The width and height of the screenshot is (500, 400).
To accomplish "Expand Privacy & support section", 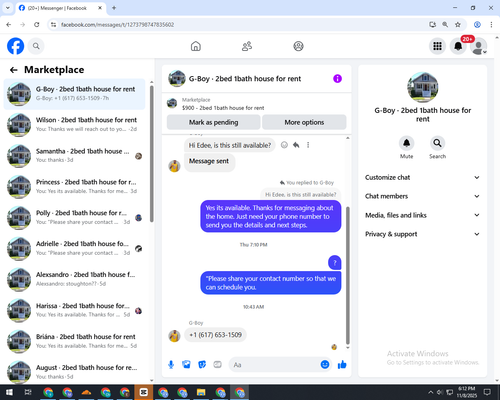I will coord(422,234).
